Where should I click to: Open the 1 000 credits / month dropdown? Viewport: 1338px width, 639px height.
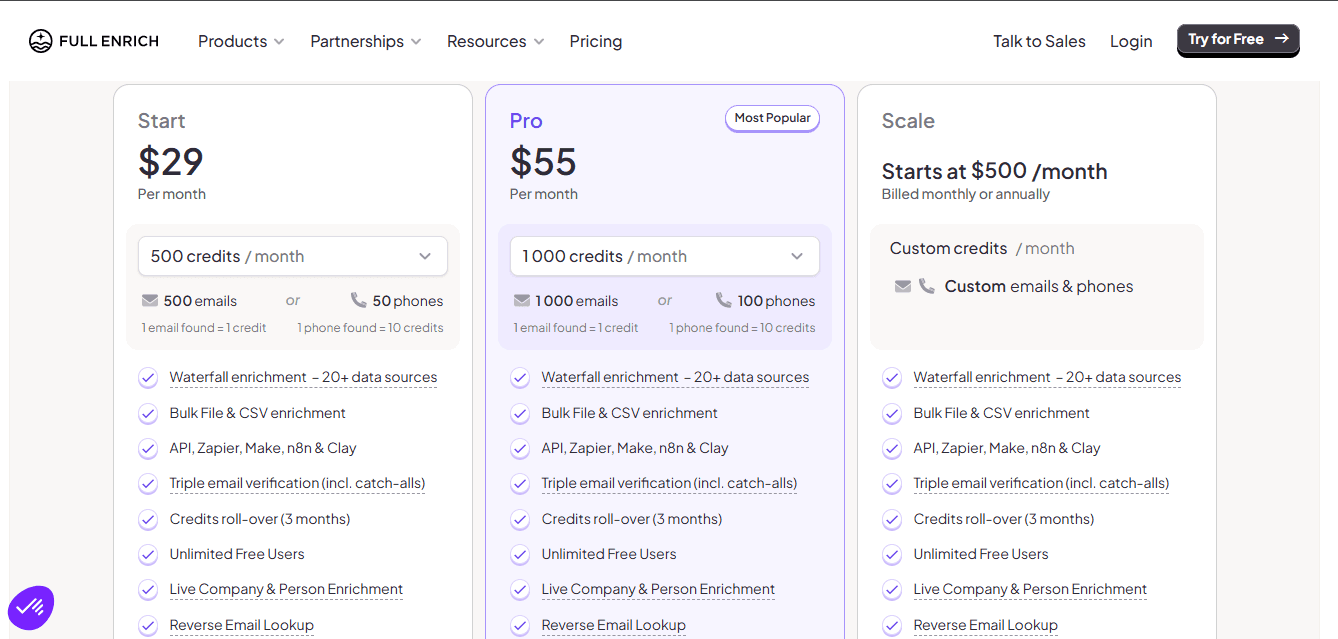665,256
